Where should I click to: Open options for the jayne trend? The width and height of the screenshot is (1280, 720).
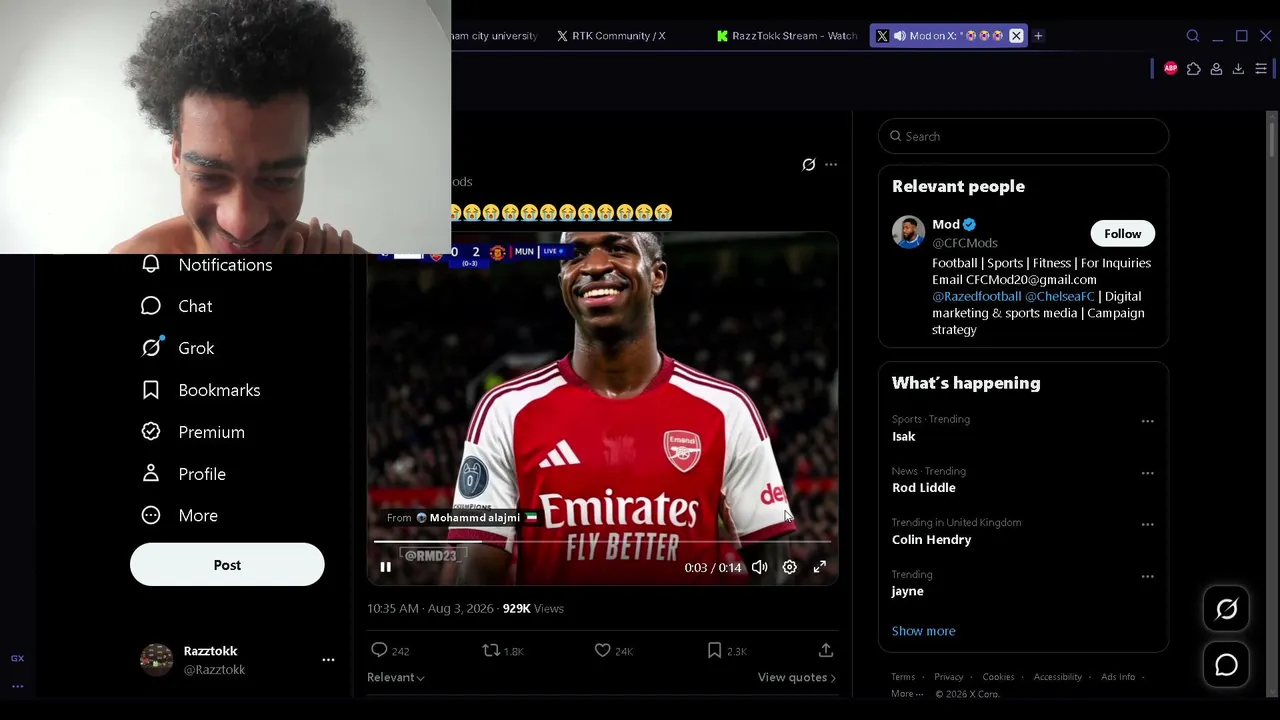coord(1148,576)
